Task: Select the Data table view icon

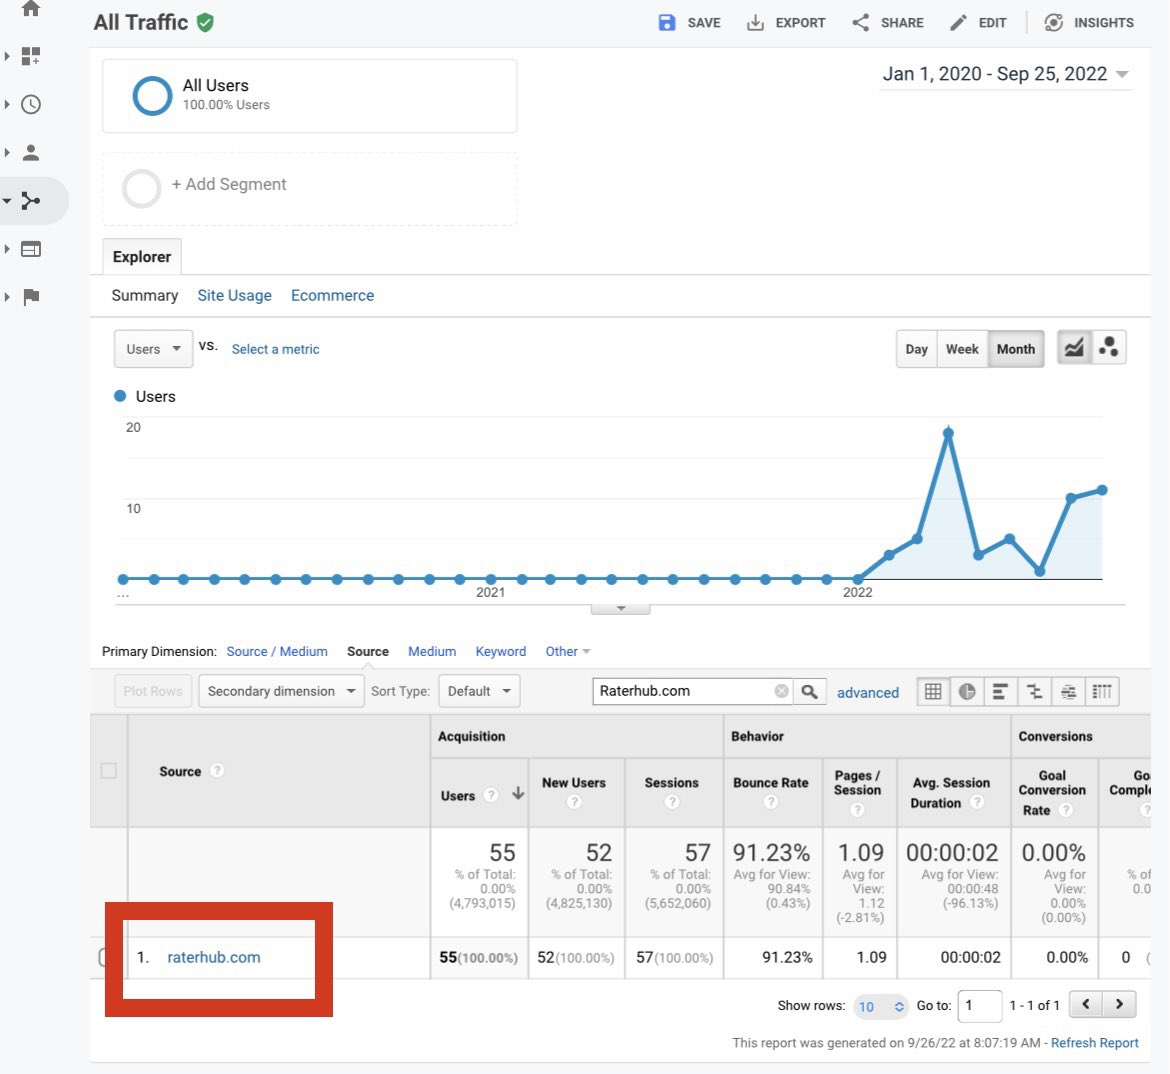Action: [933, 692]
